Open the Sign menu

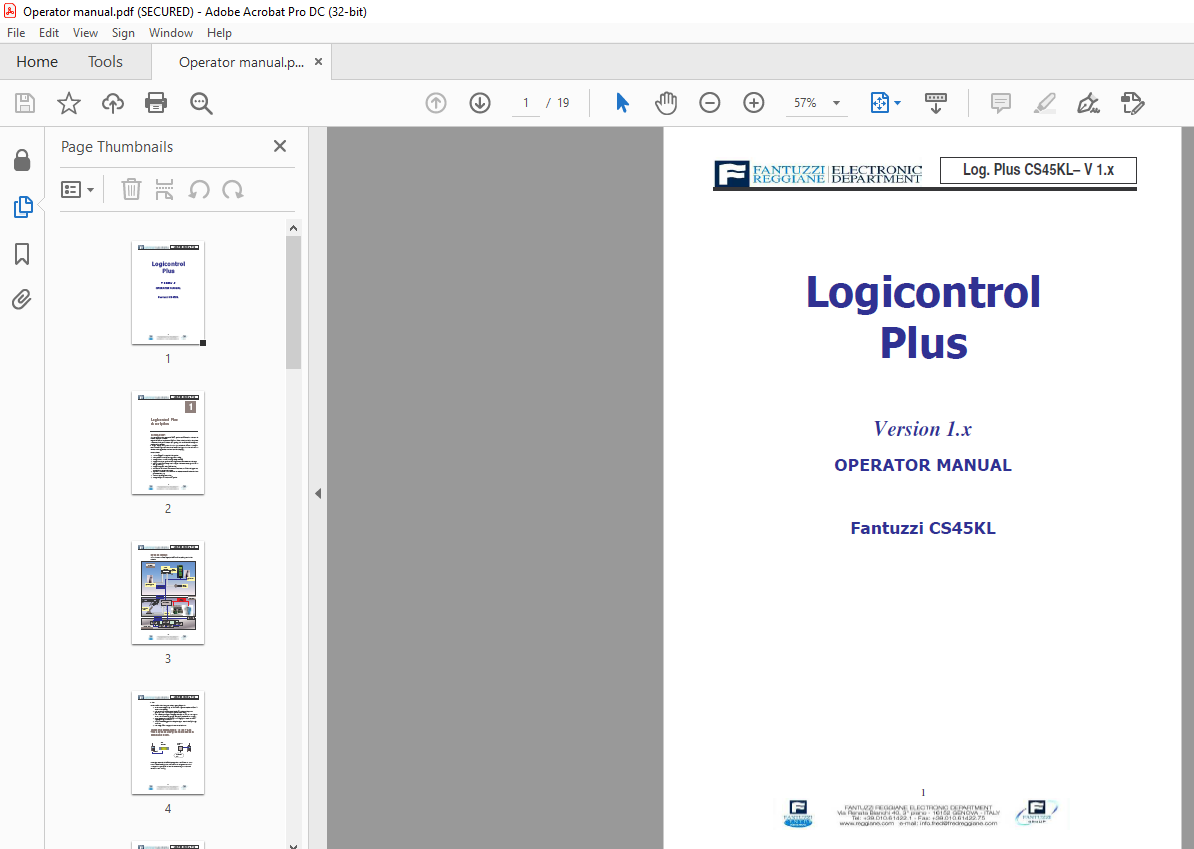coord(123,33)
